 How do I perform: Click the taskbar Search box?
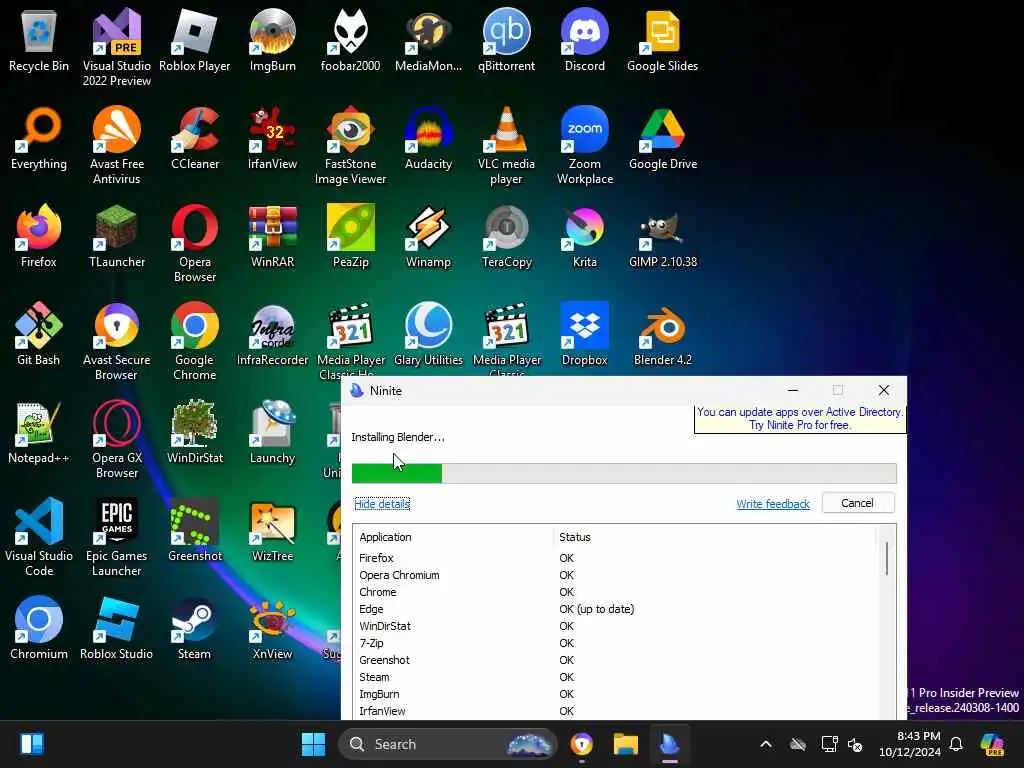[x=448, y=744]
